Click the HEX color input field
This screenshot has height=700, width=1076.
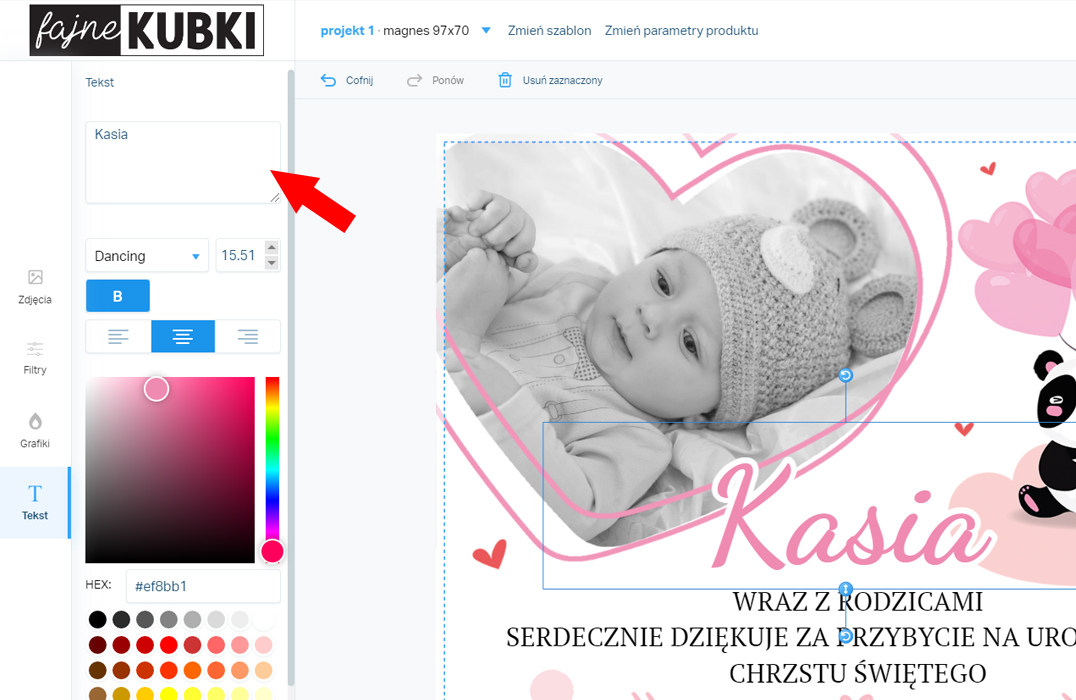(203, 586)
